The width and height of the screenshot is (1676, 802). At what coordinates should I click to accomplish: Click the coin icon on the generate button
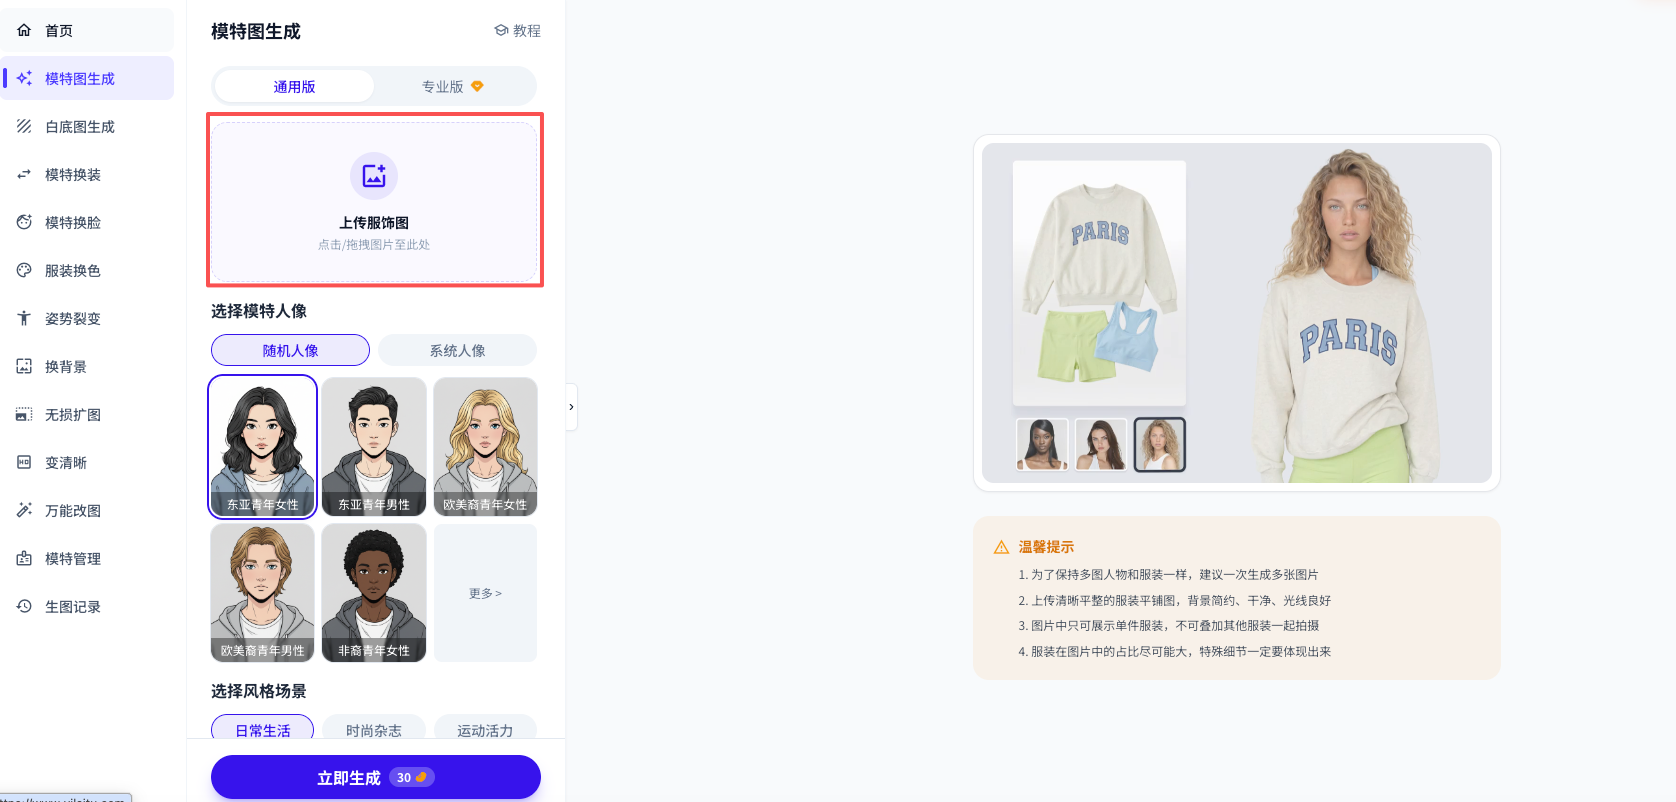coord(421,777)
